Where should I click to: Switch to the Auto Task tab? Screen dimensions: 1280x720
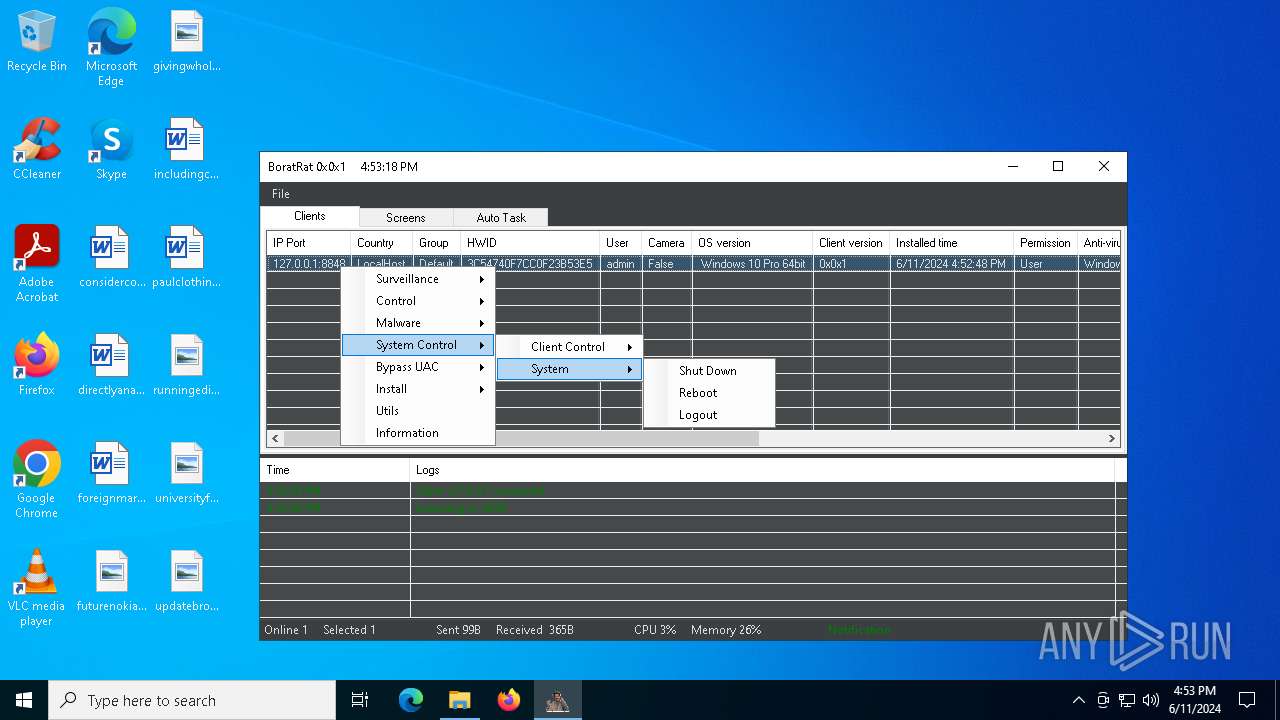click(x=501, y=217)
